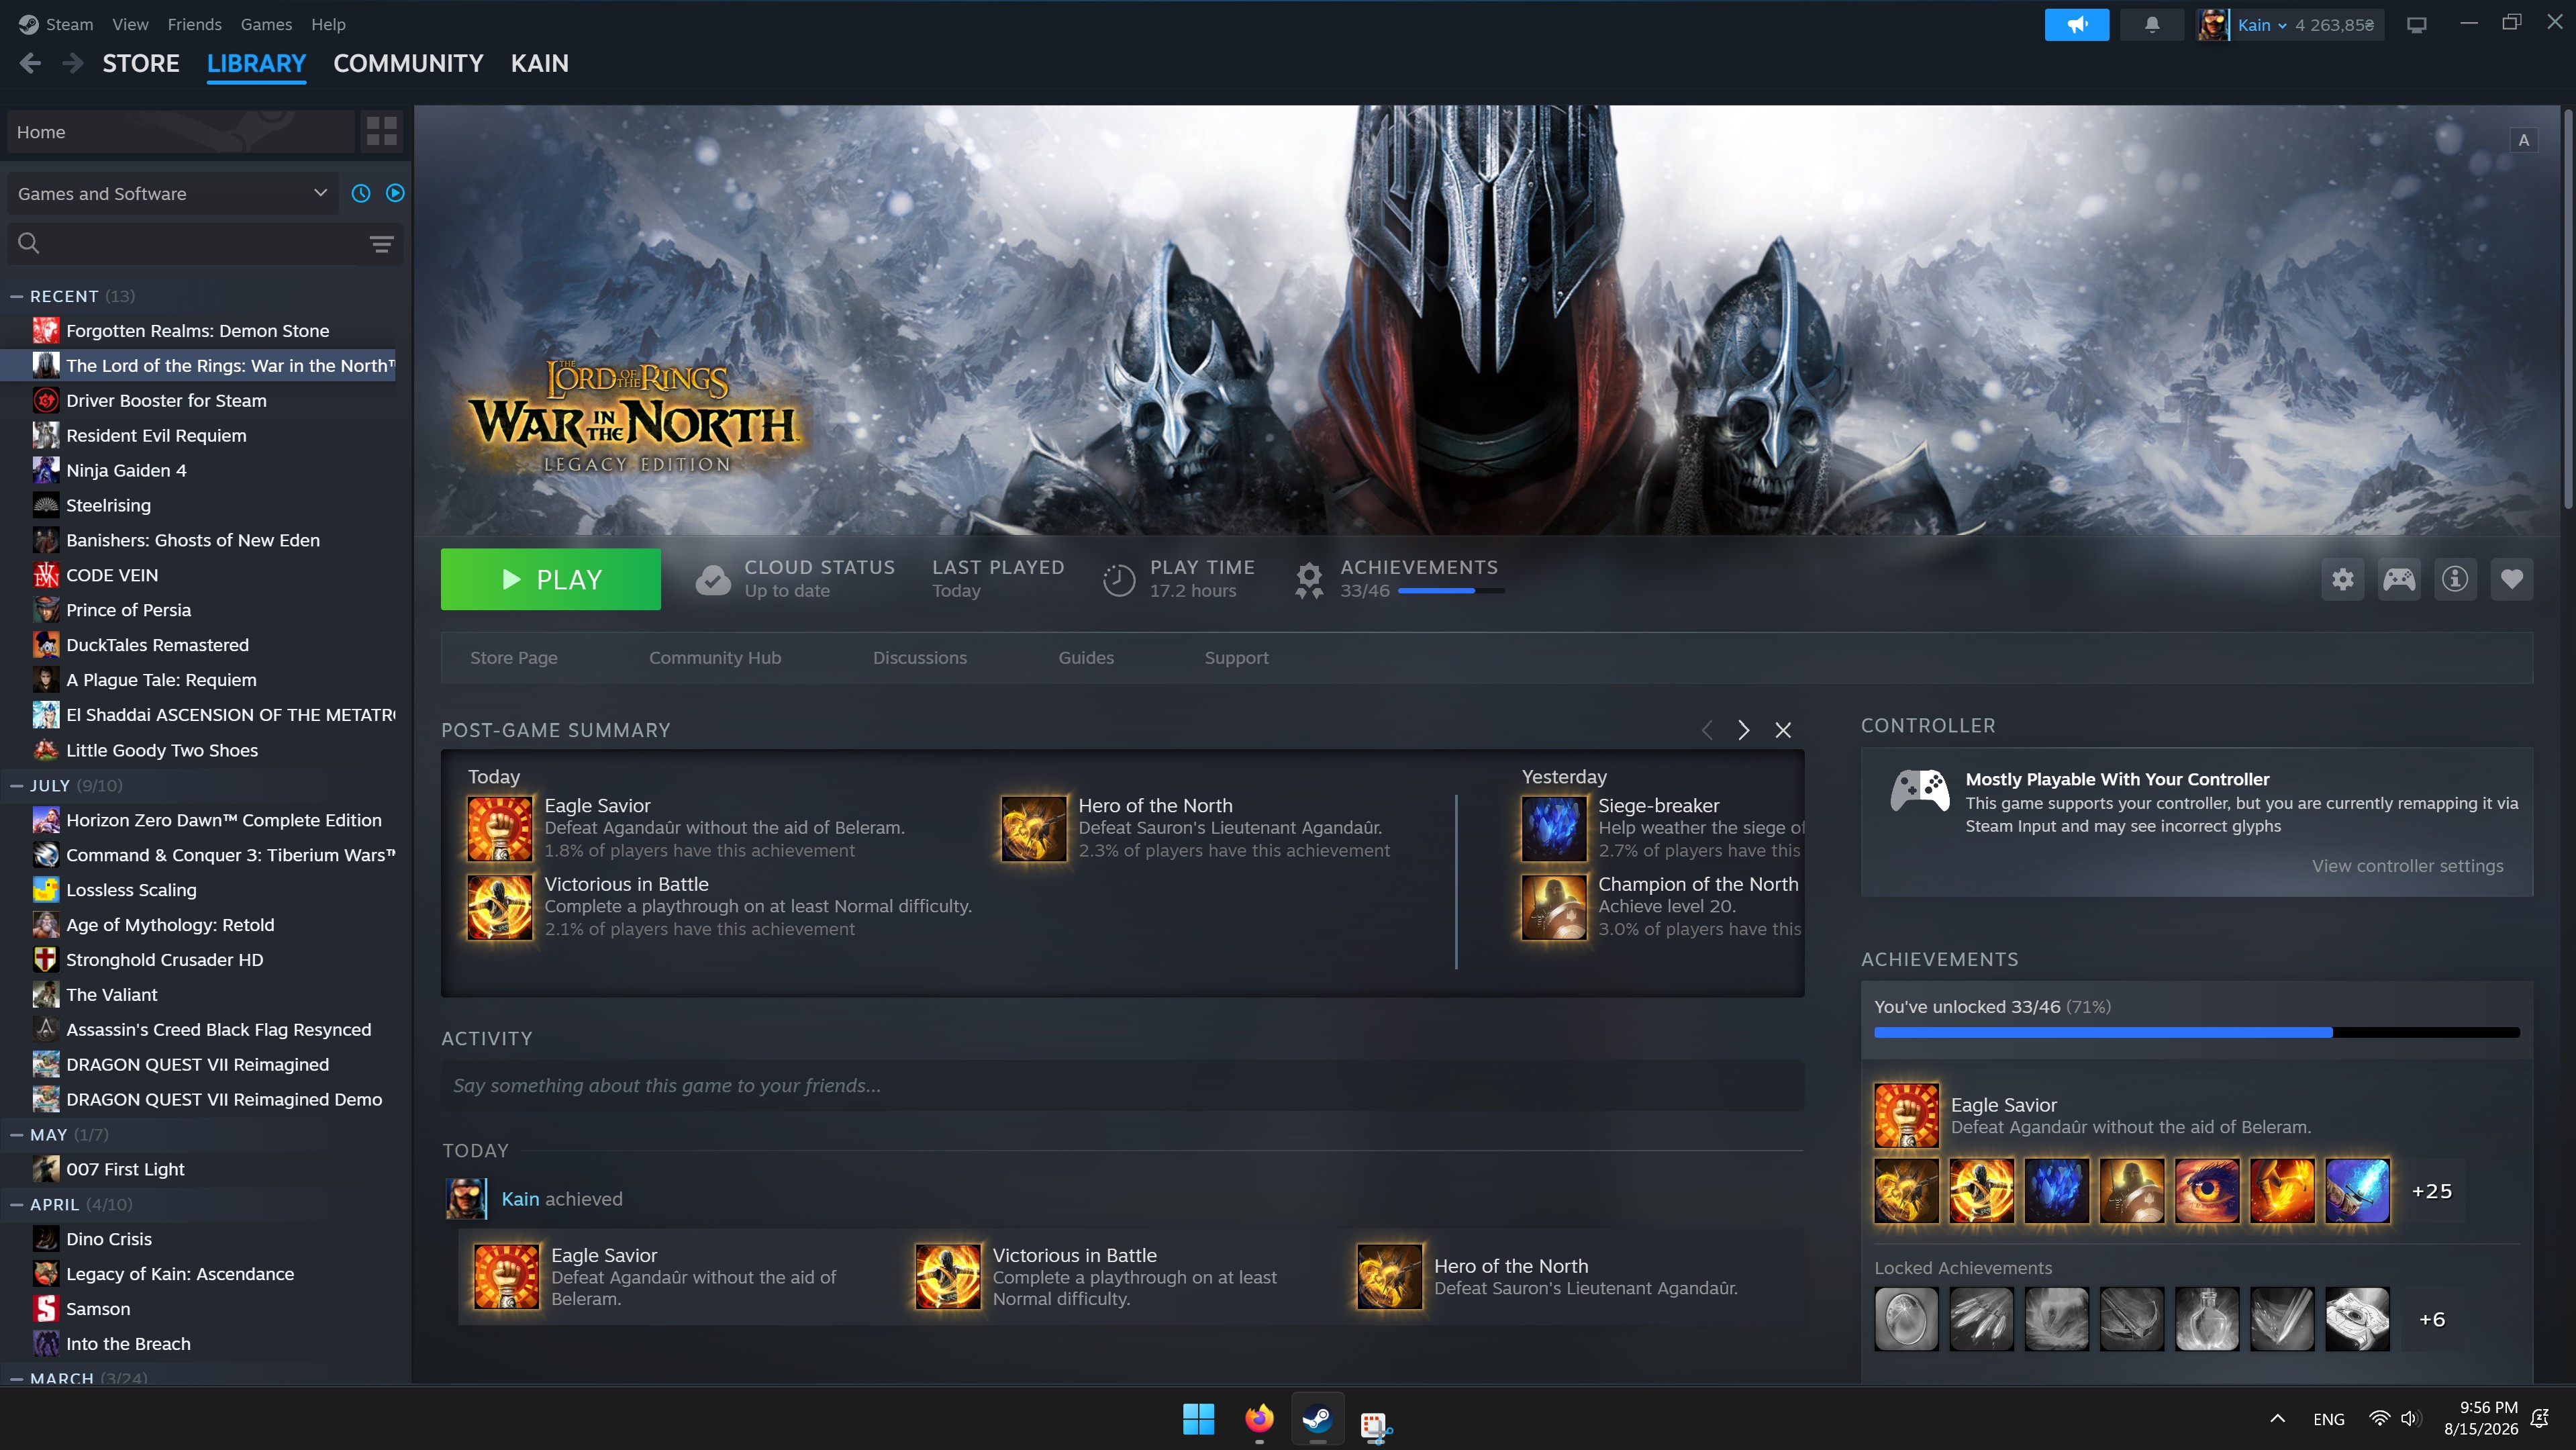2576x1450 pixels.
Task: Show hidden system tray icons
Action: point(2278,1418)
